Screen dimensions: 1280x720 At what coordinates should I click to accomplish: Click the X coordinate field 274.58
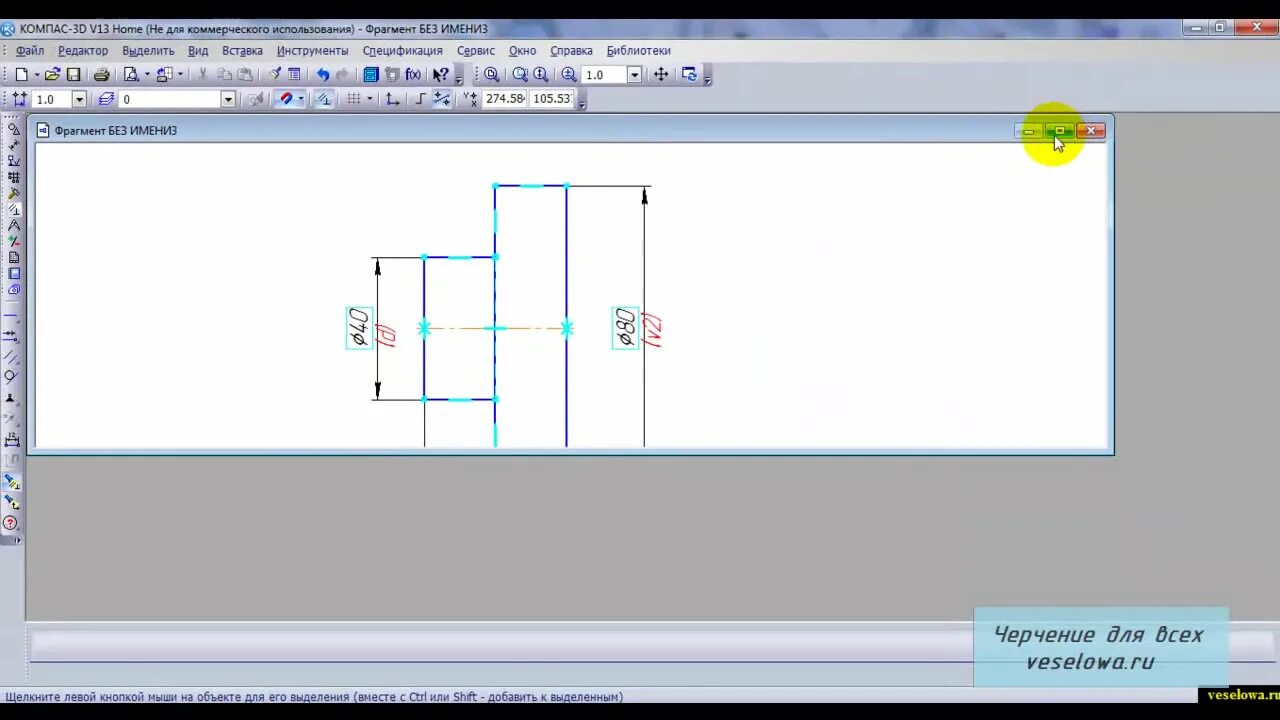pos(505,99)
